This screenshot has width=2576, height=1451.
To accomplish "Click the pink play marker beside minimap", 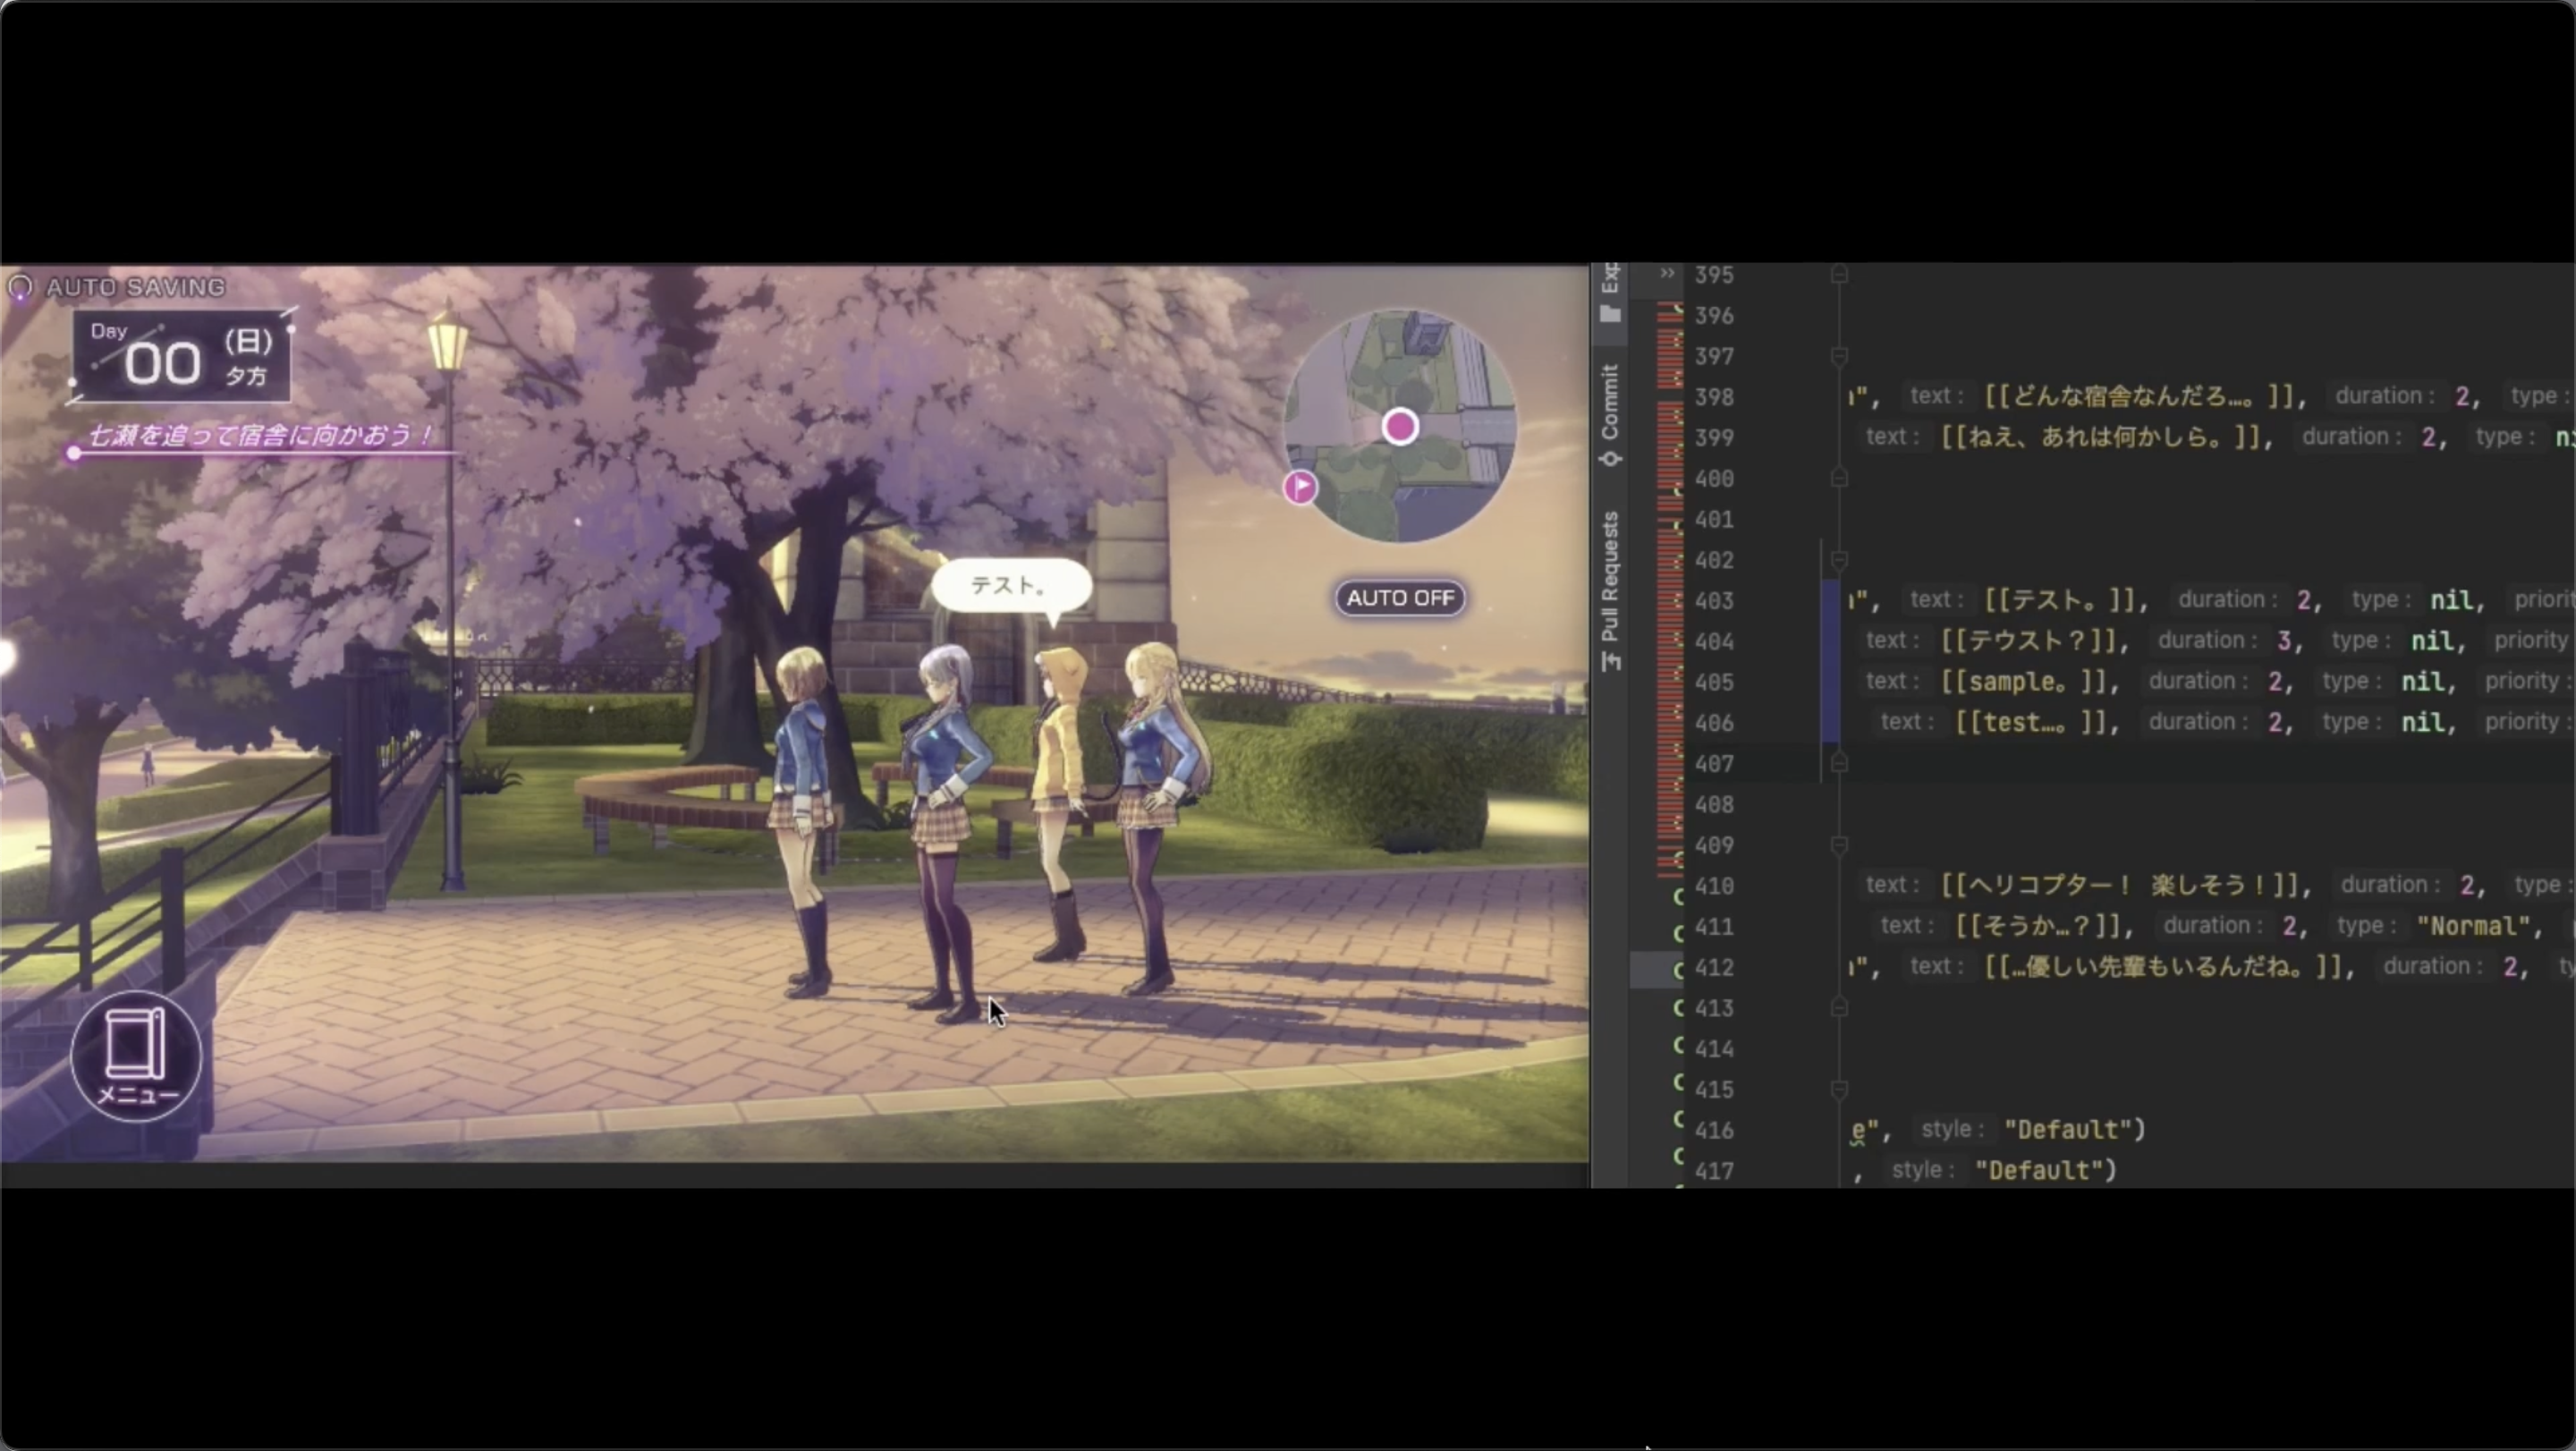I will 1300,487.
